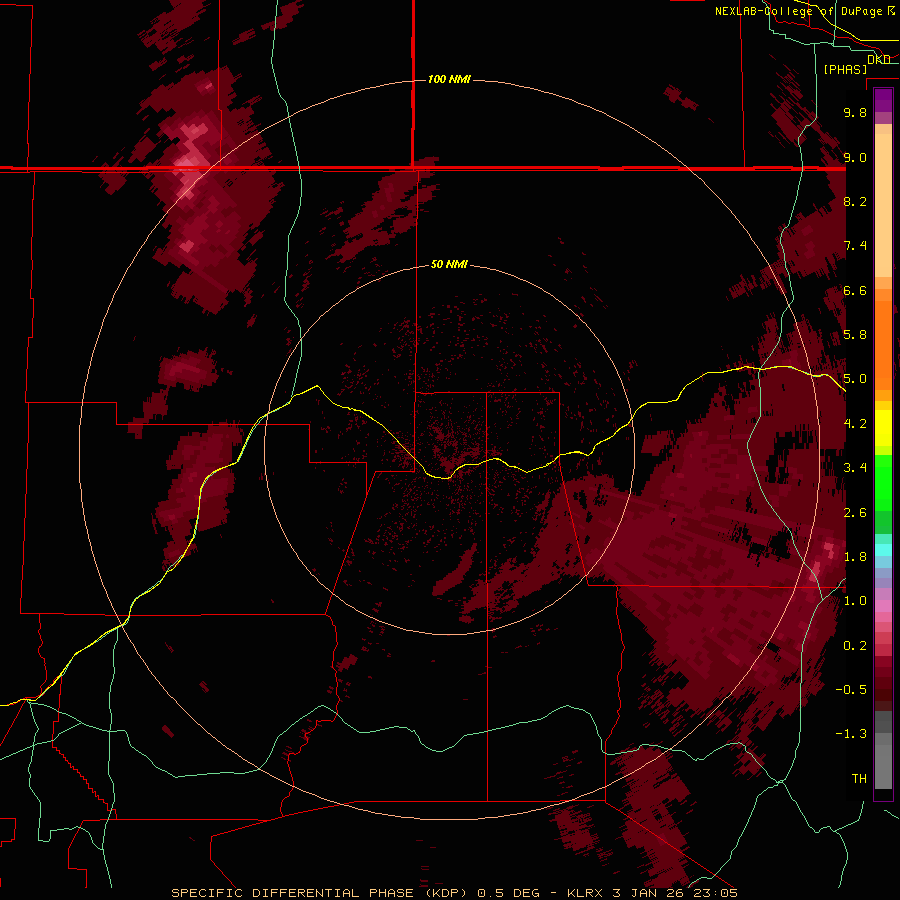The height and width of the screenshot is (900, 900).
Task: Click the 5.8 value on the color scale
Action: [855, 335]
